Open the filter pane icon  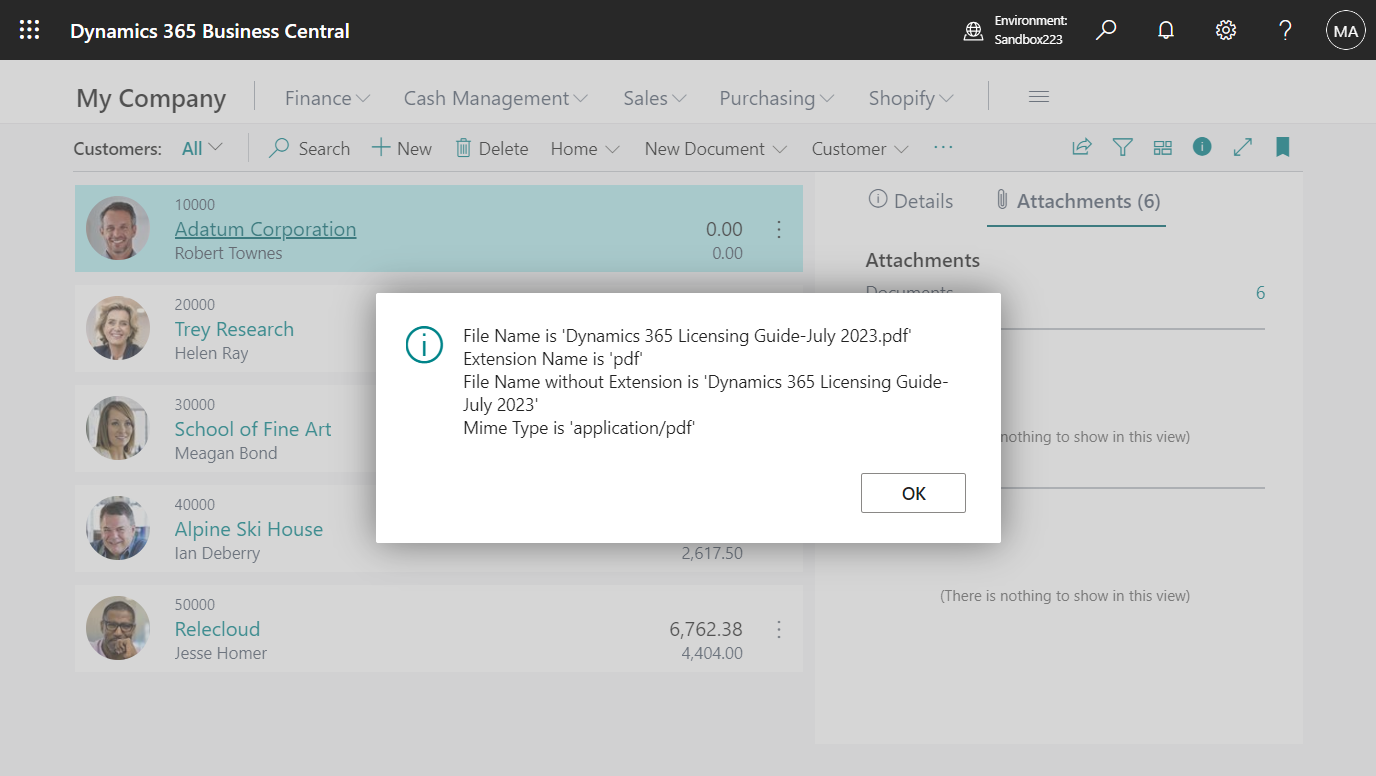click(x=1122, y=147)
